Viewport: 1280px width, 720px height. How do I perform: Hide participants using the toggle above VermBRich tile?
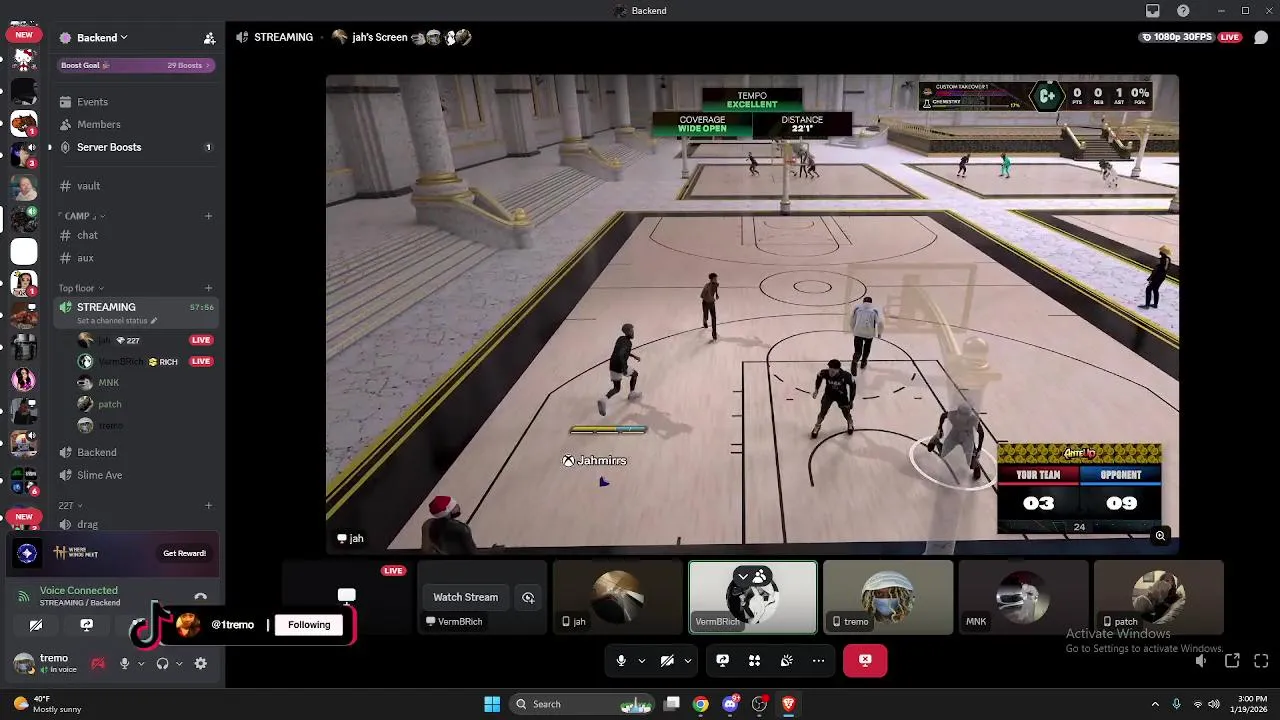coord(752,577)
